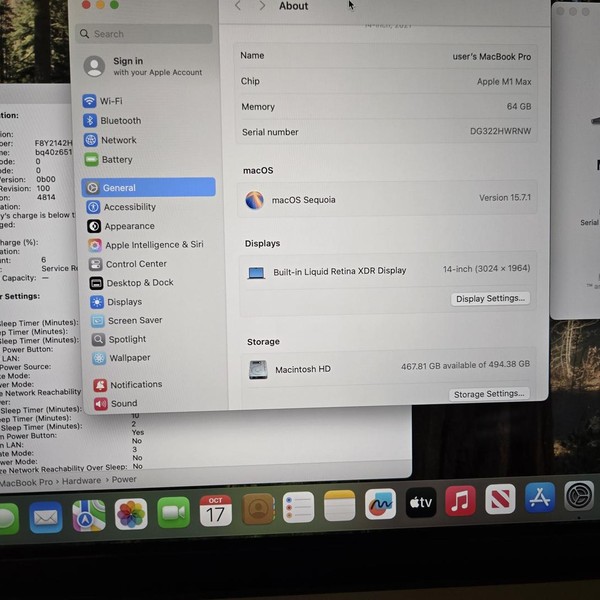This screenshot has height=600, width=600.
Task: Select the Spotlight magnifier icon
Action: tap(99, 339)
